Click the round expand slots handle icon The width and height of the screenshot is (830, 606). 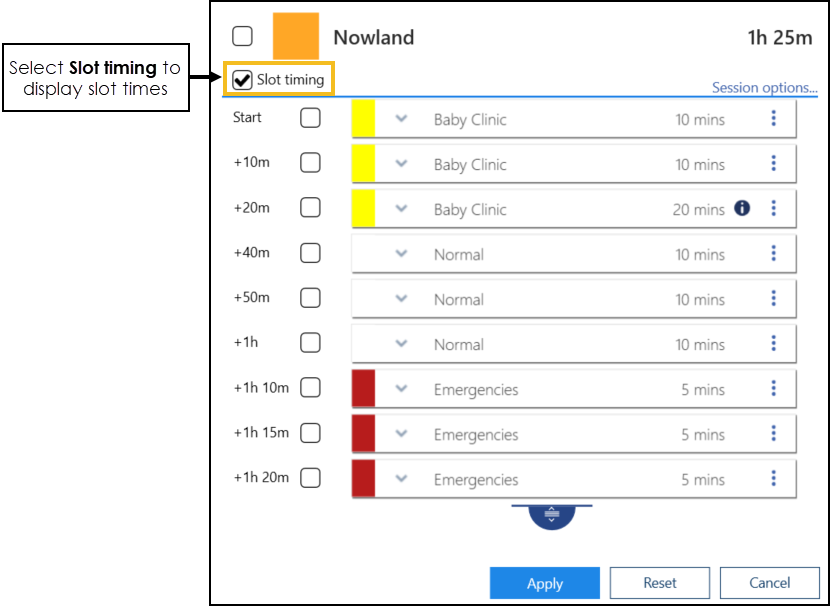[x=551, y=516]
